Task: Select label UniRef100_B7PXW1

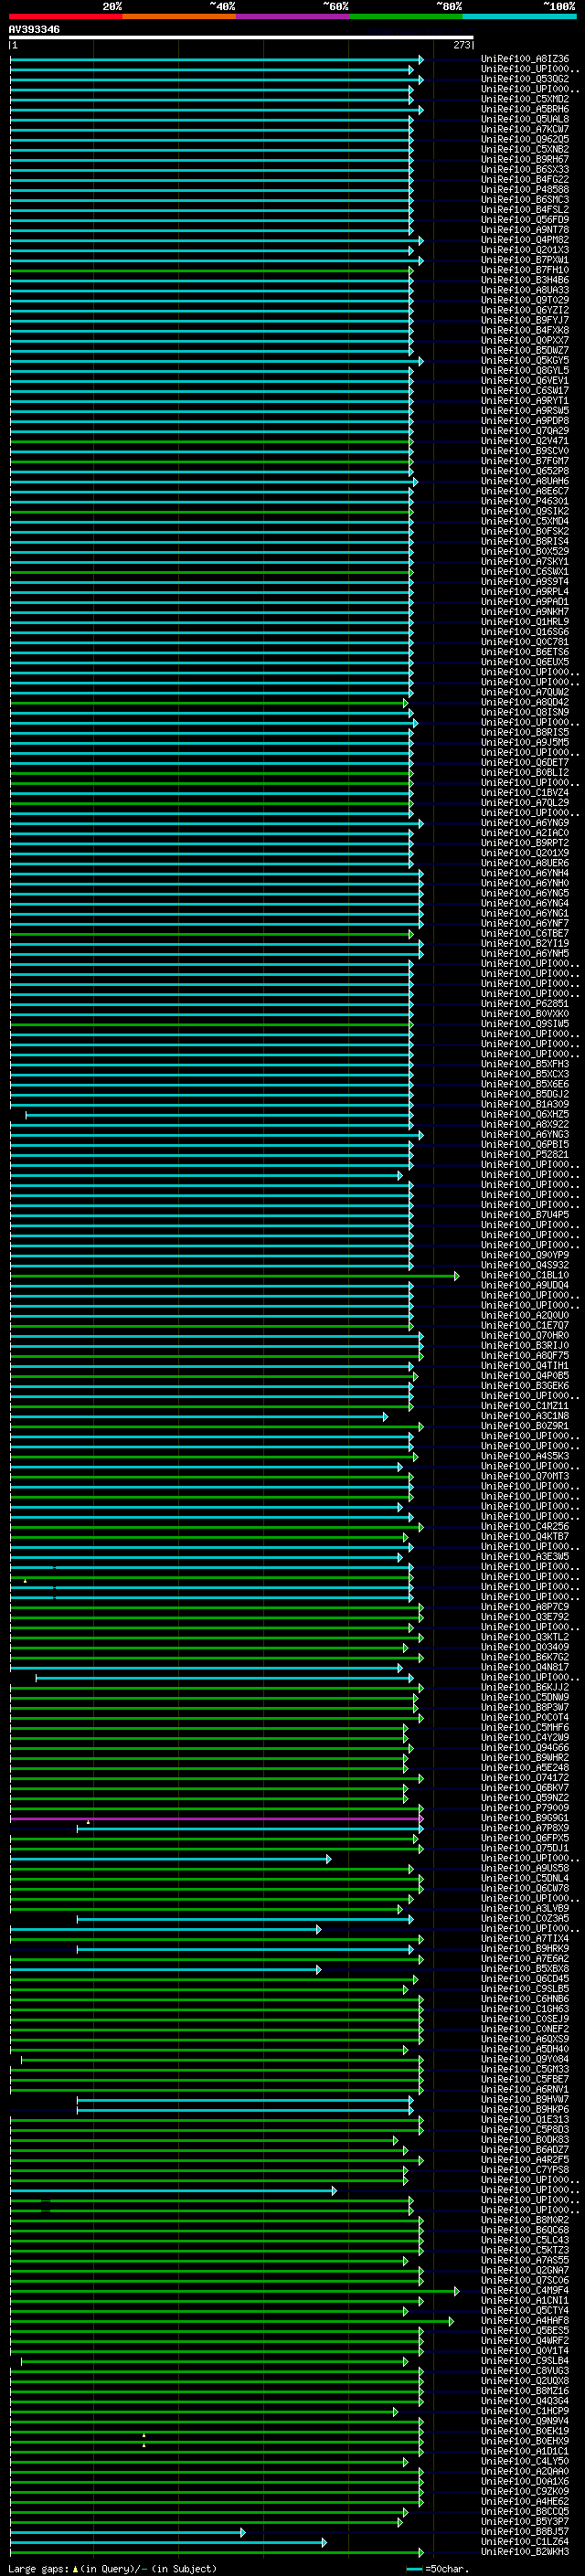Action: (525, 260)
